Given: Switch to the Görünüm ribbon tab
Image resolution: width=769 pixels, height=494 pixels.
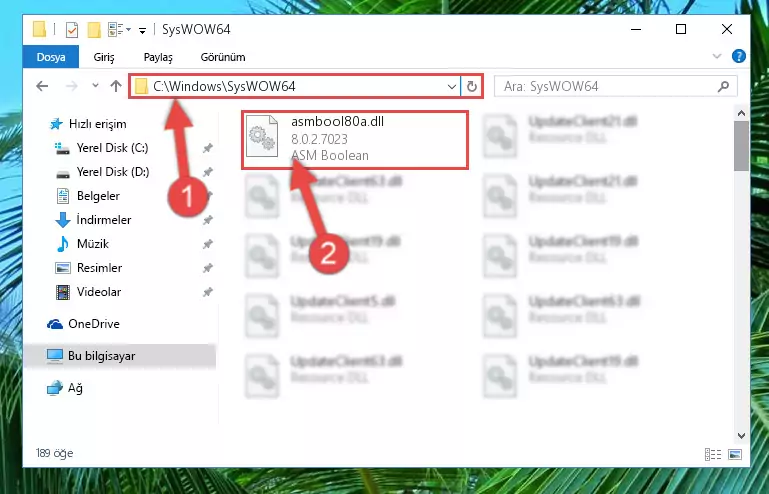Looking at the screenshot, I should point(223,57).
